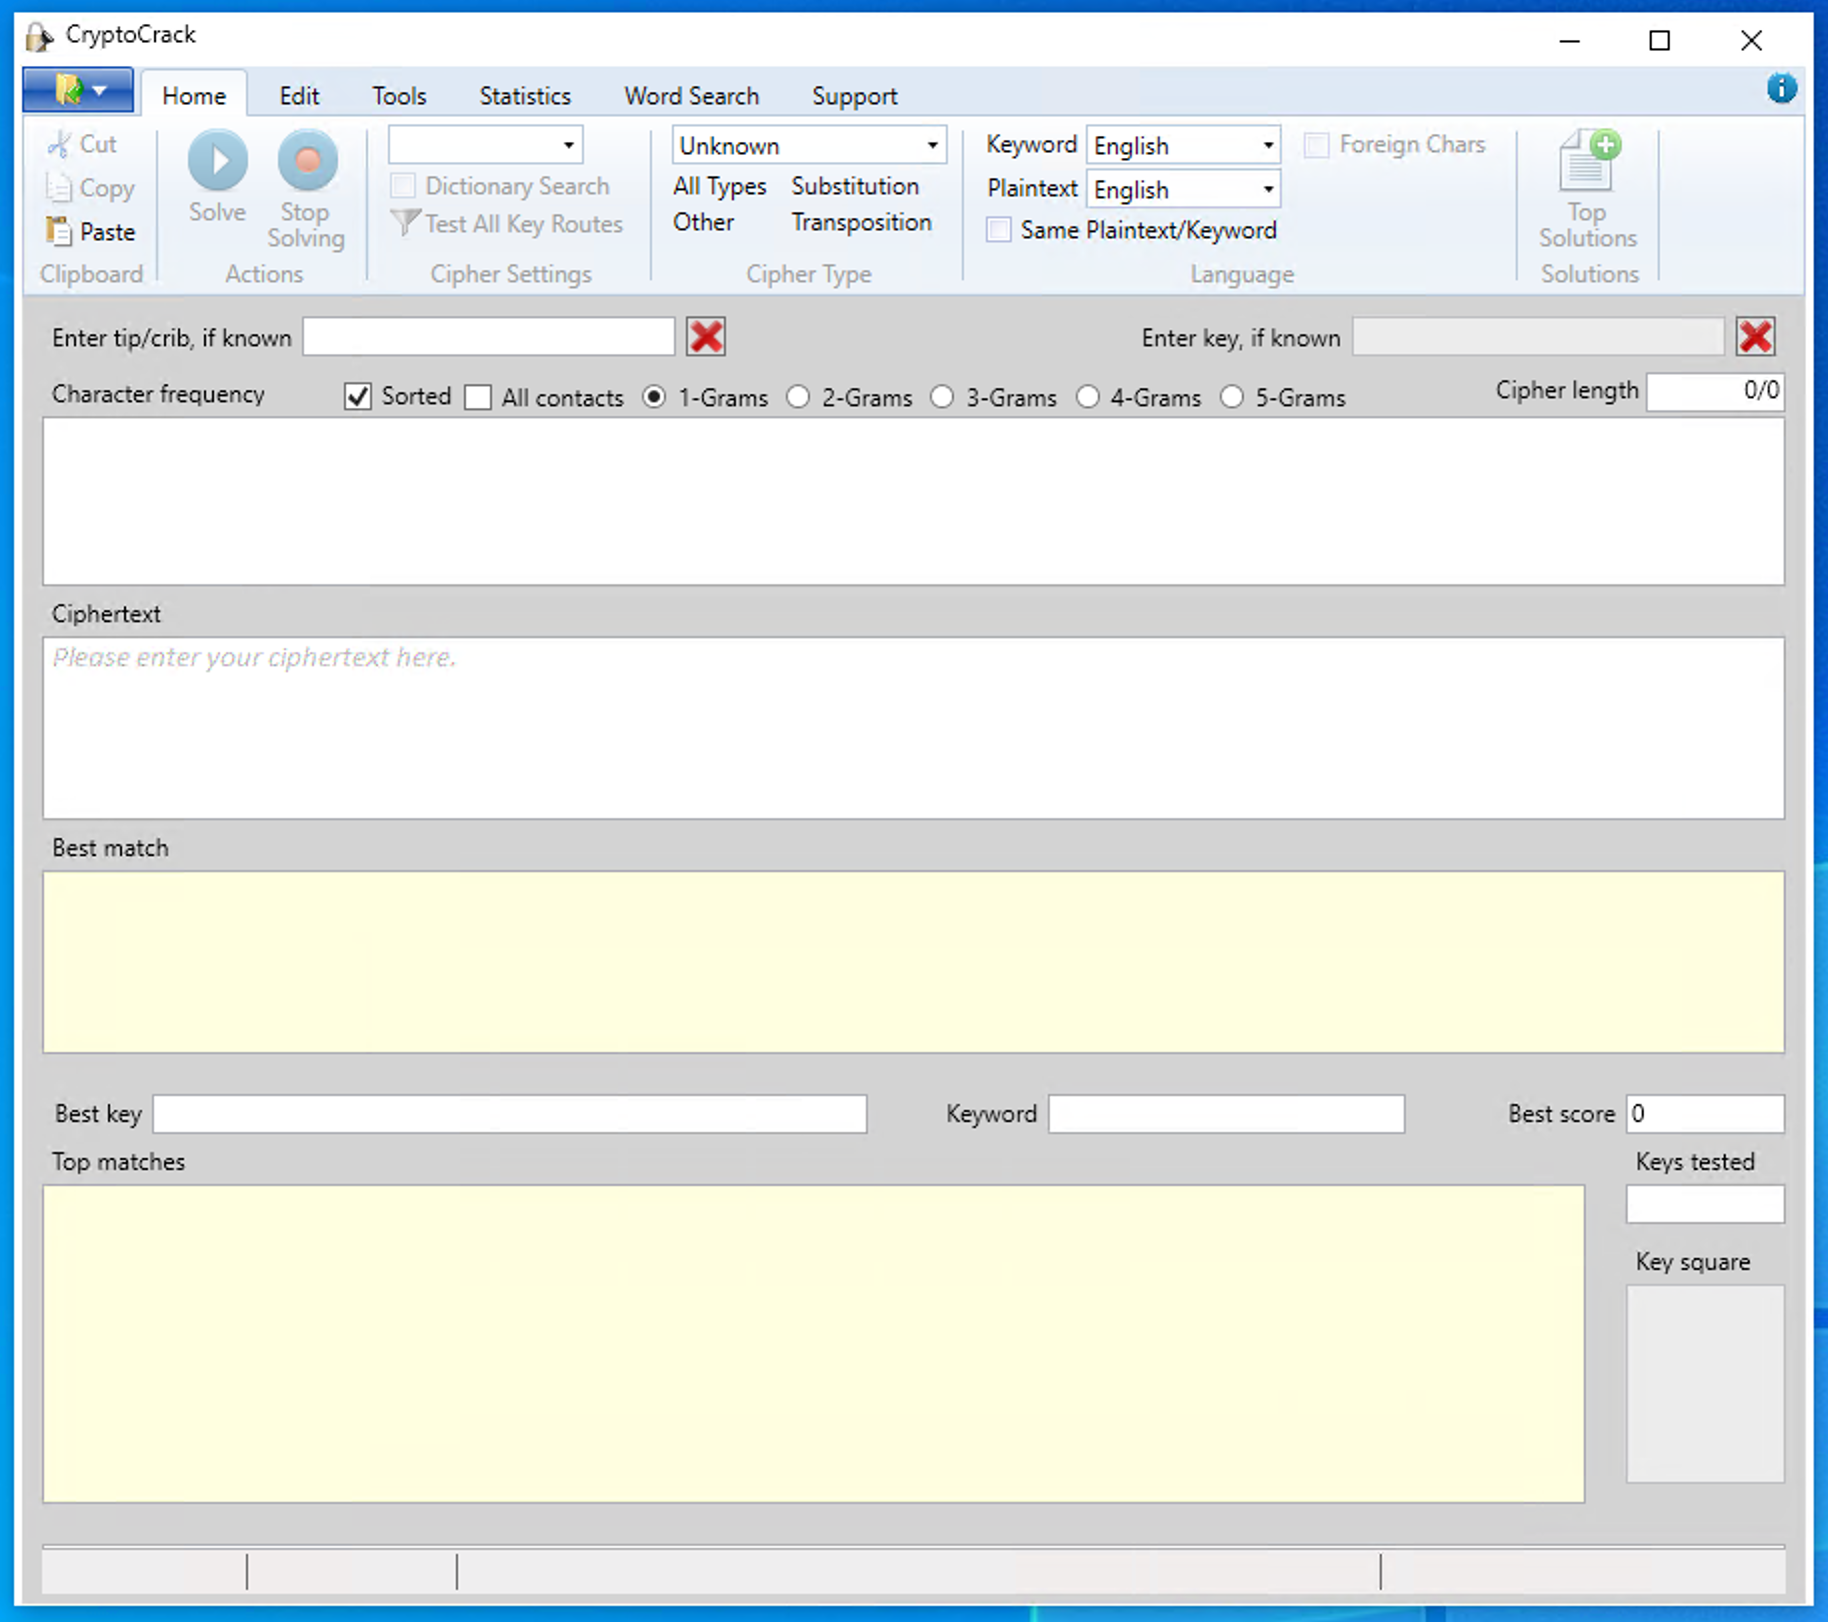Click the Key square panel
This screenshot has width=1828, height=1622.
(1705, 1383)
